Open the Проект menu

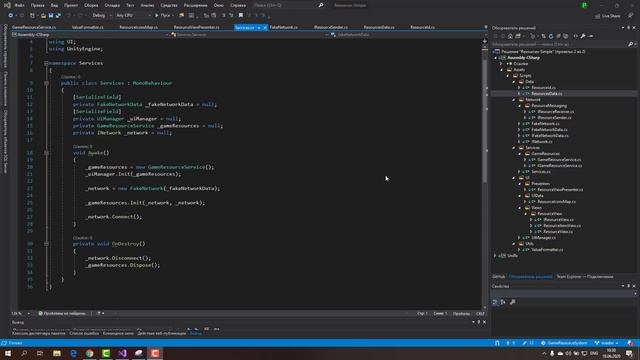71,5
